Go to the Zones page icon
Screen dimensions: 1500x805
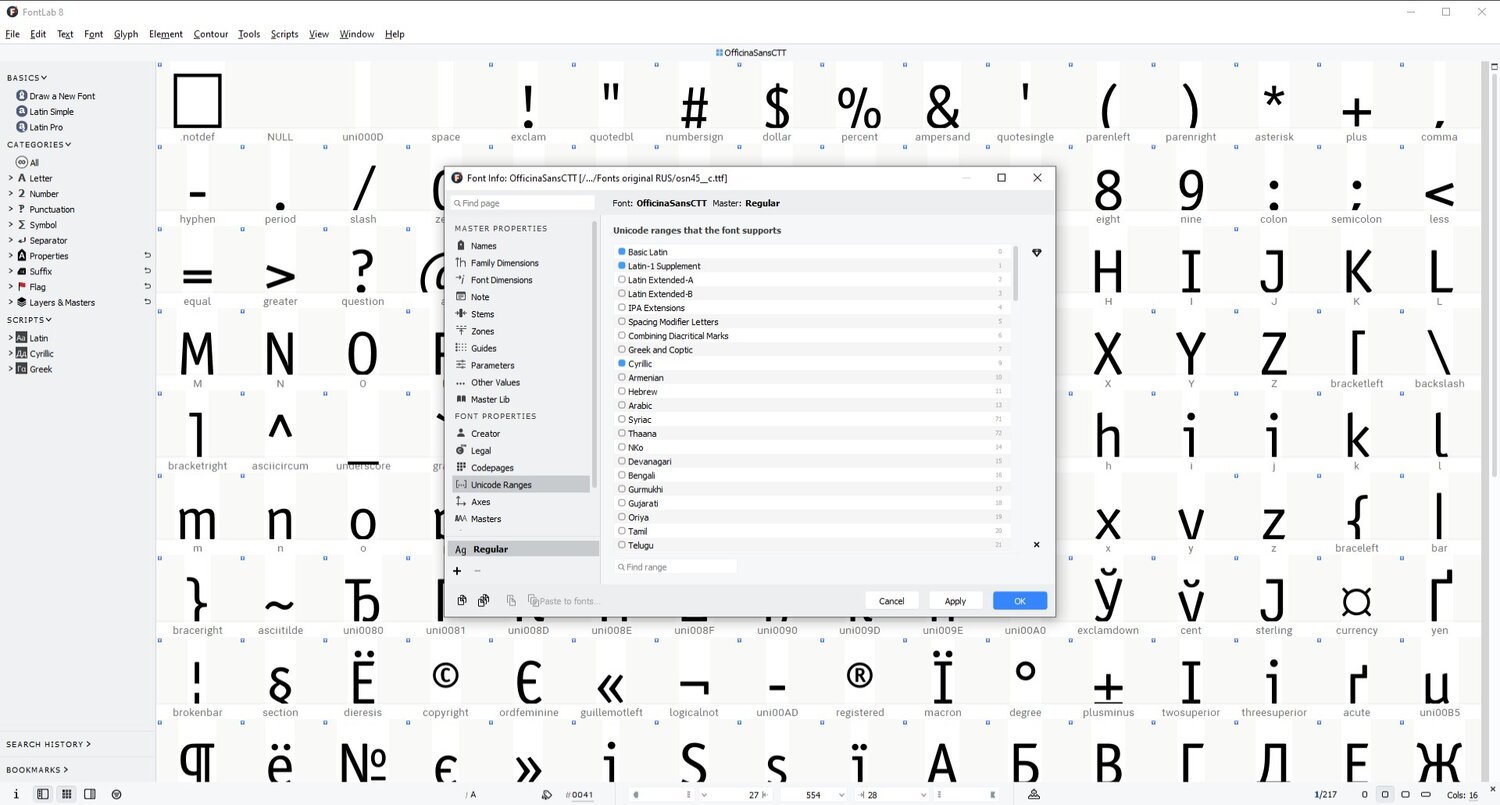(x=461, y=330)
